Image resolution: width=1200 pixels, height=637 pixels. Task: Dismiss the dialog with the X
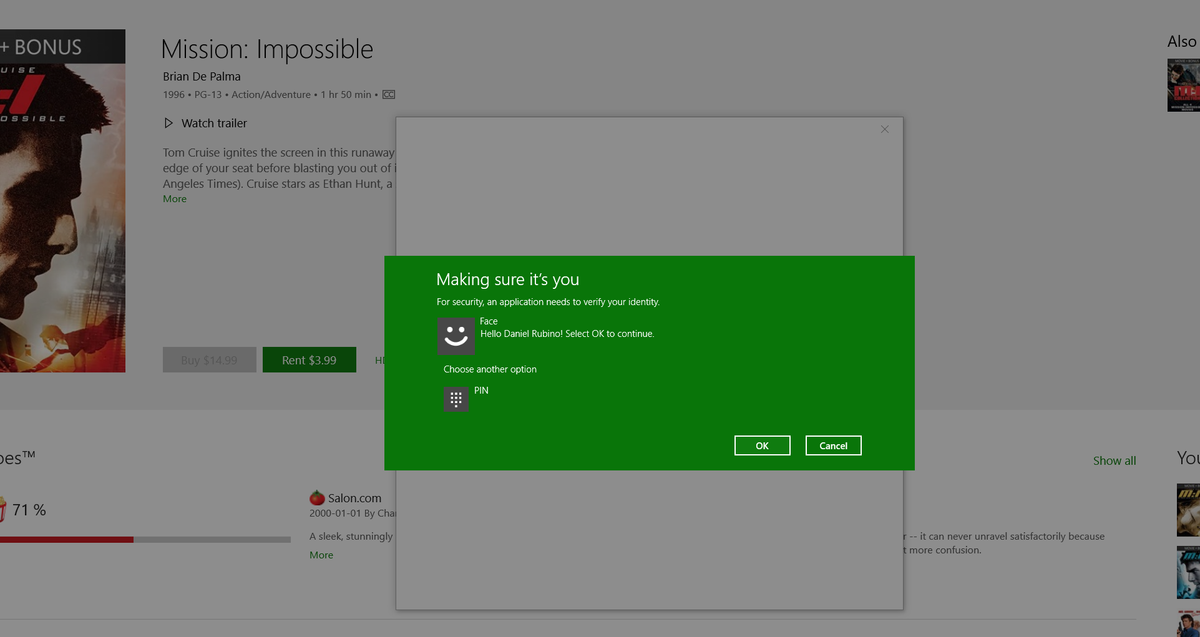coord(884,129)
